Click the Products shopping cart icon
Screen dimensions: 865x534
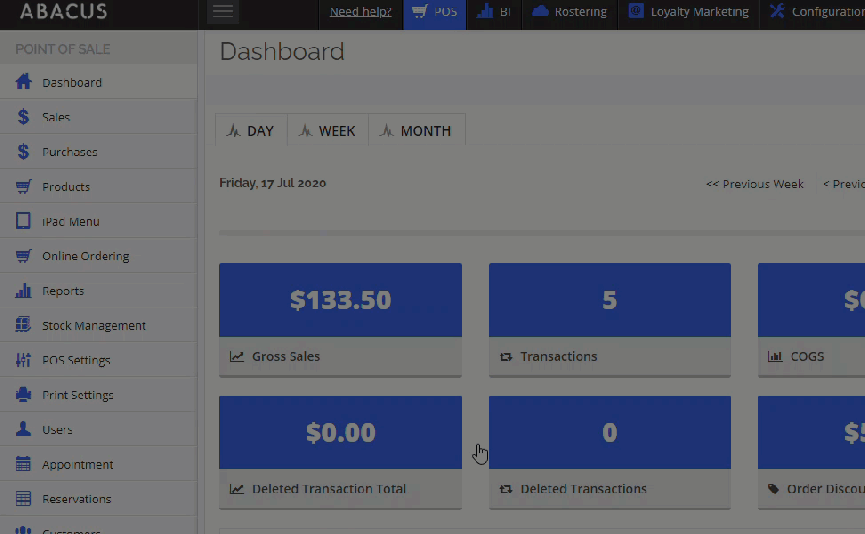[23, 187]
